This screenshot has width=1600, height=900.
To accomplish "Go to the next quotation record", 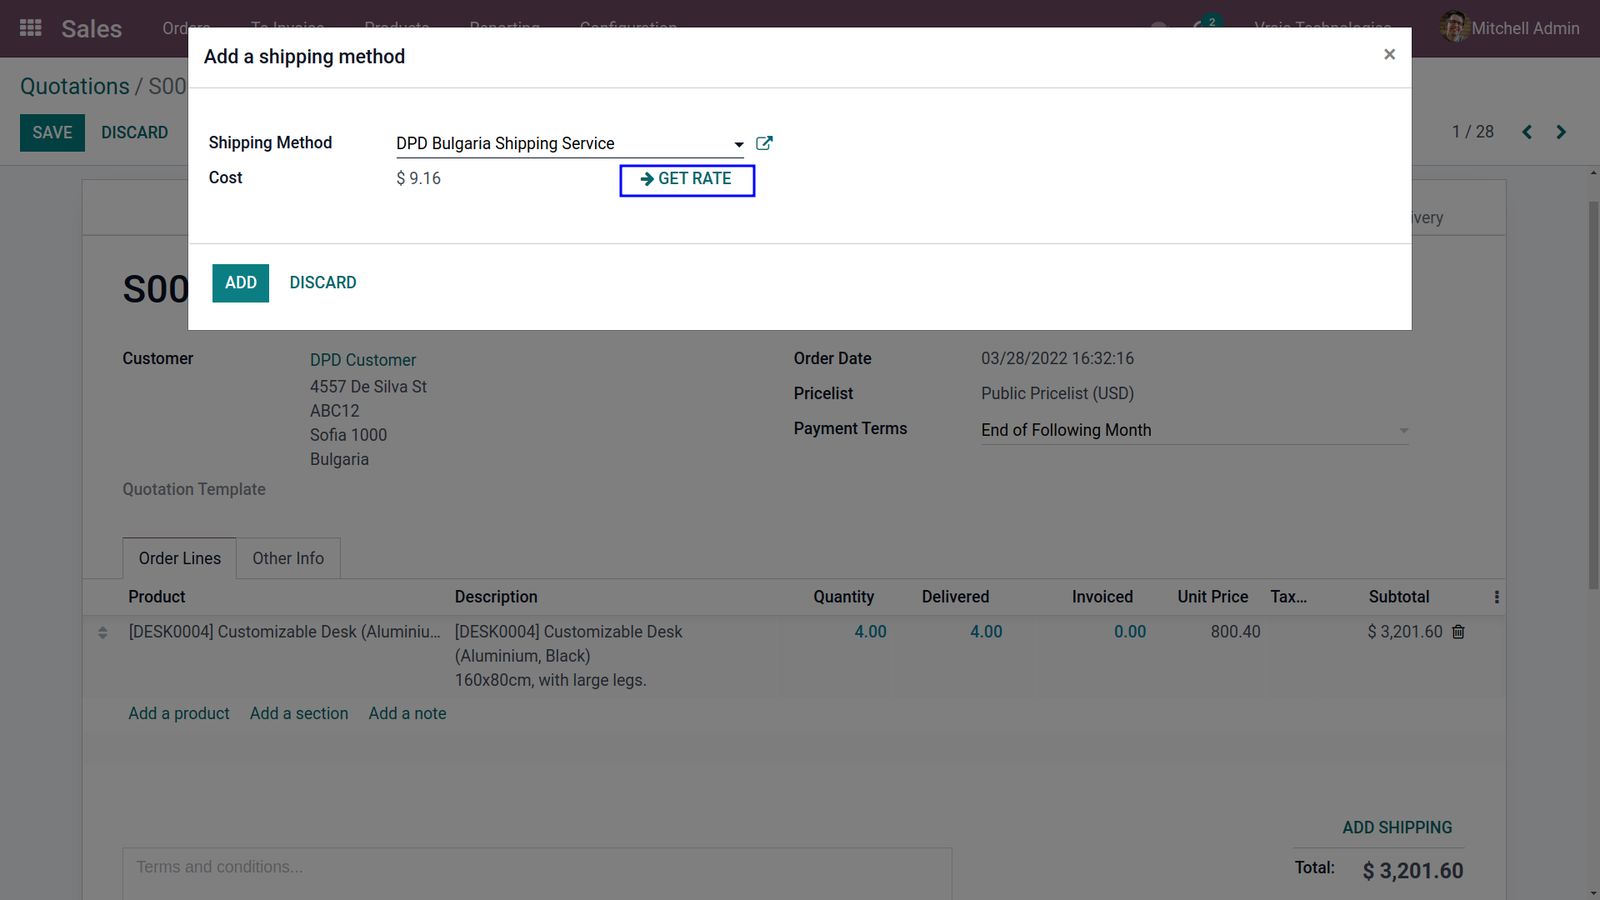I will tap(1561, 132).
